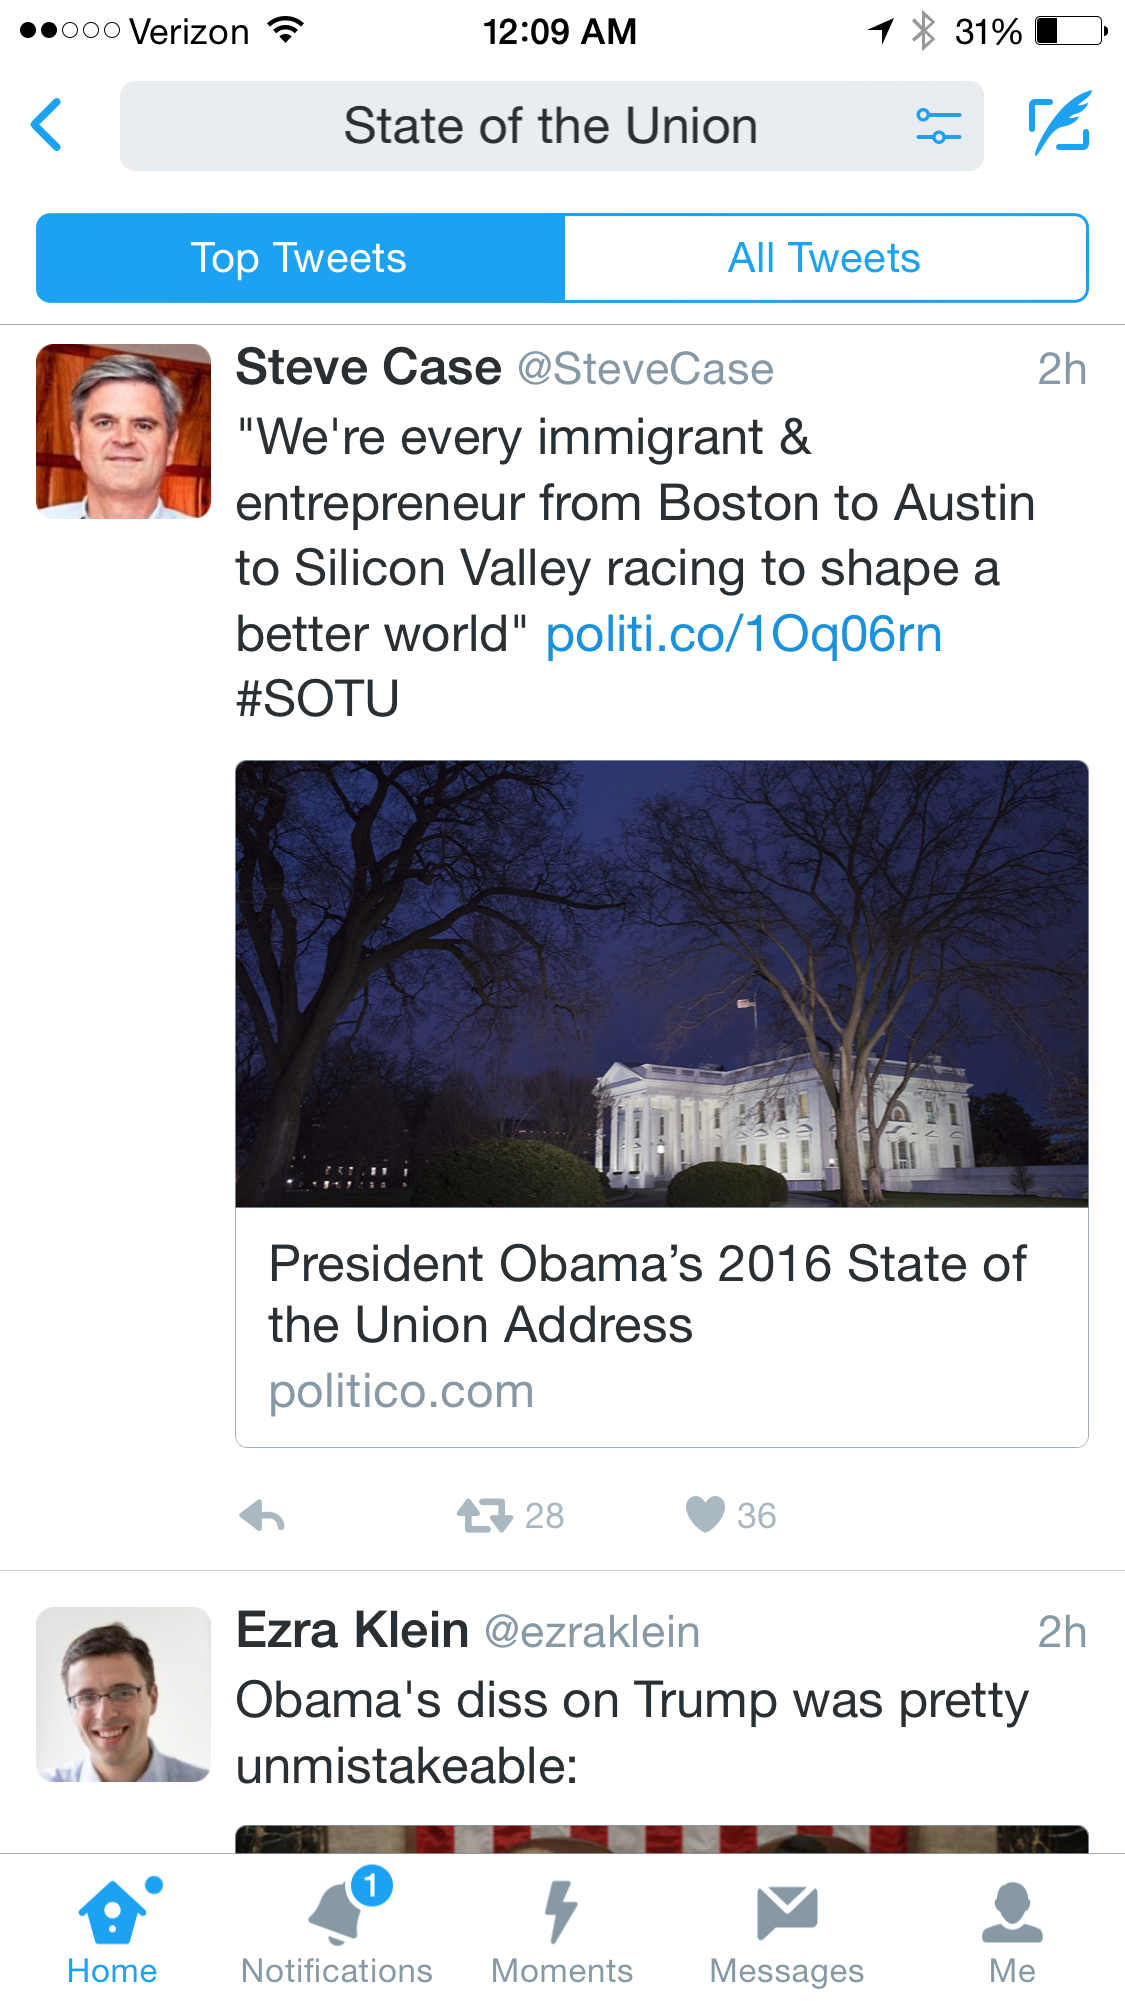Open @SteveCase profile handle
This screenshot has width=1125, height=2001.
tap(646, 369)
